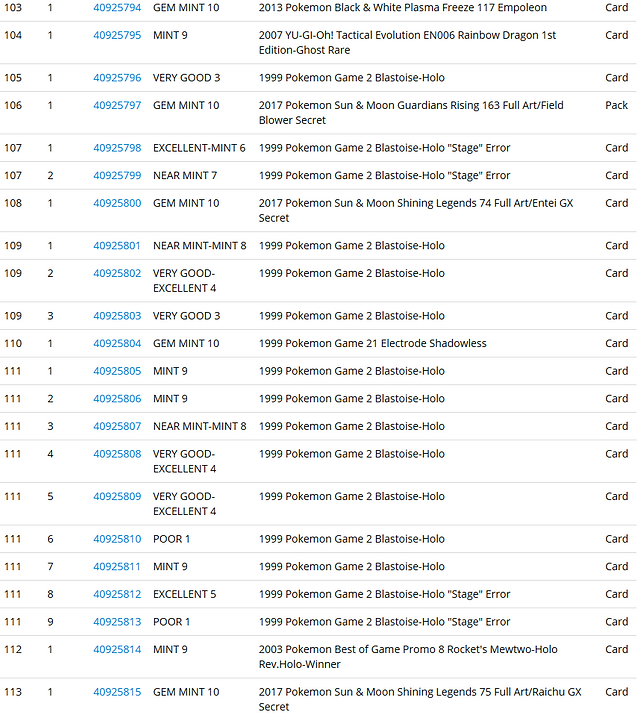The height and width of the screenshot is (715, 640).
Task: Open cert number 40925811 link
Action: coord(117,566)
